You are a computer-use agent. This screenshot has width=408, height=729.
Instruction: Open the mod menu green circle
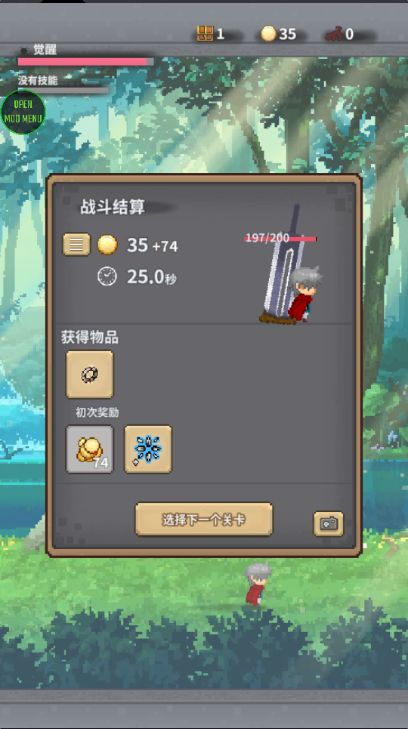[x=23, y=112]
